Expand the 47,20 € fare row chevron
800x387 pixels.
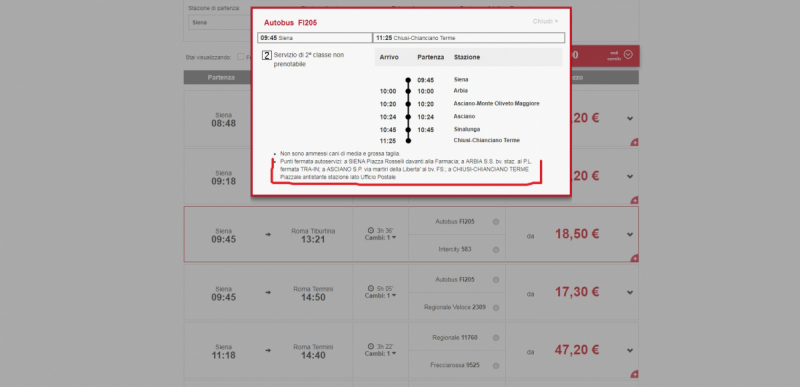(x=630, y=351)
